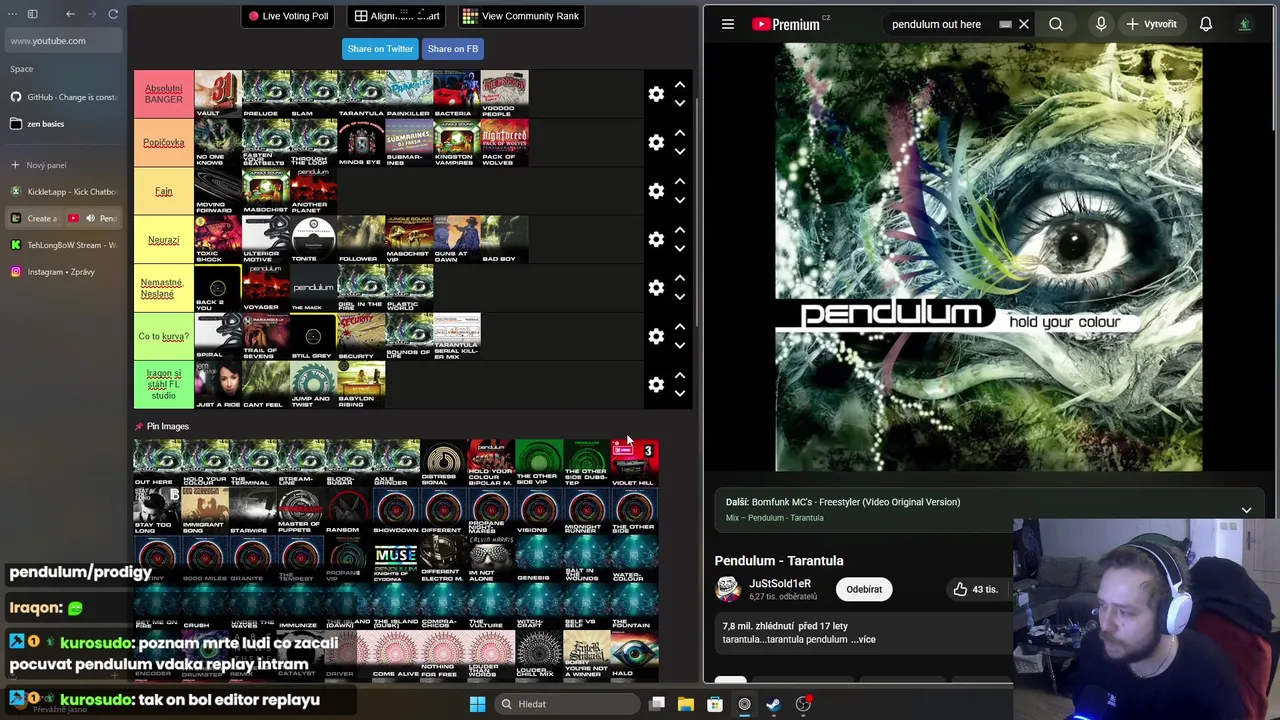This screenshot has height=720, width=1280.
Task: Open the JuStSold1eR channel name link
Action: click(780, 583)
